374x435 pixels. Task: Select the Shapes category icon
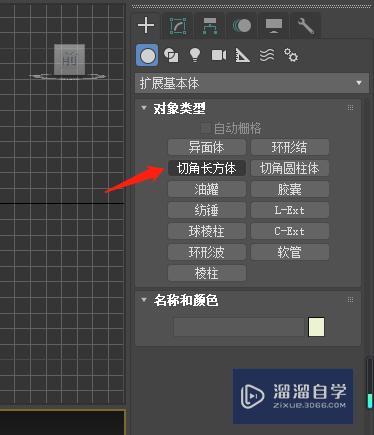point(171,55)
